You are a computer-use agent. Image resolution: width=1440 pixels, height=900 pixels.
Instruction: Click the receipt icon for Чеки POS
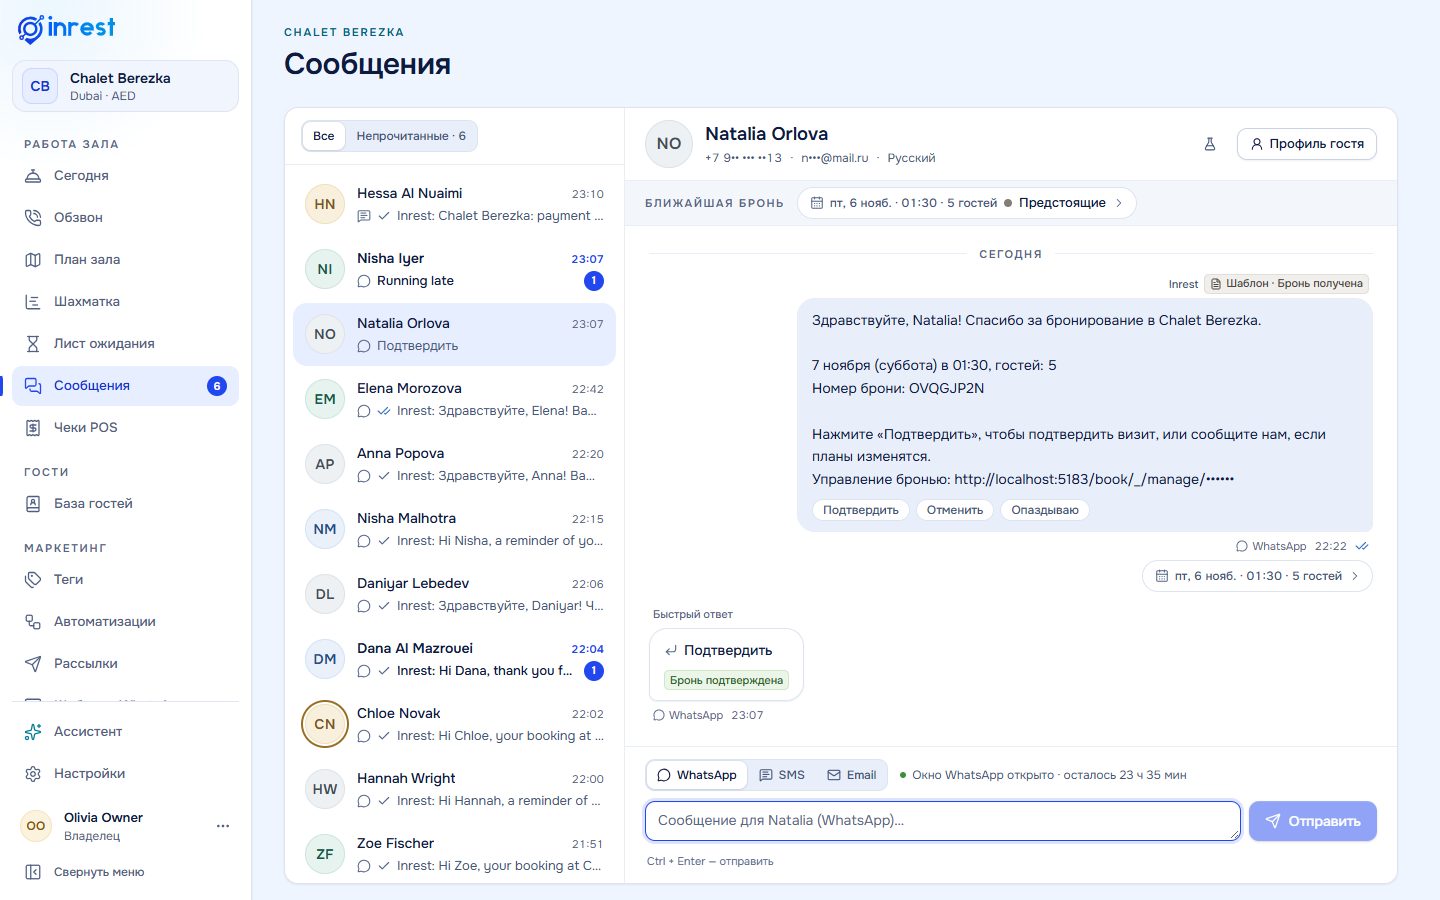(33, 427)
